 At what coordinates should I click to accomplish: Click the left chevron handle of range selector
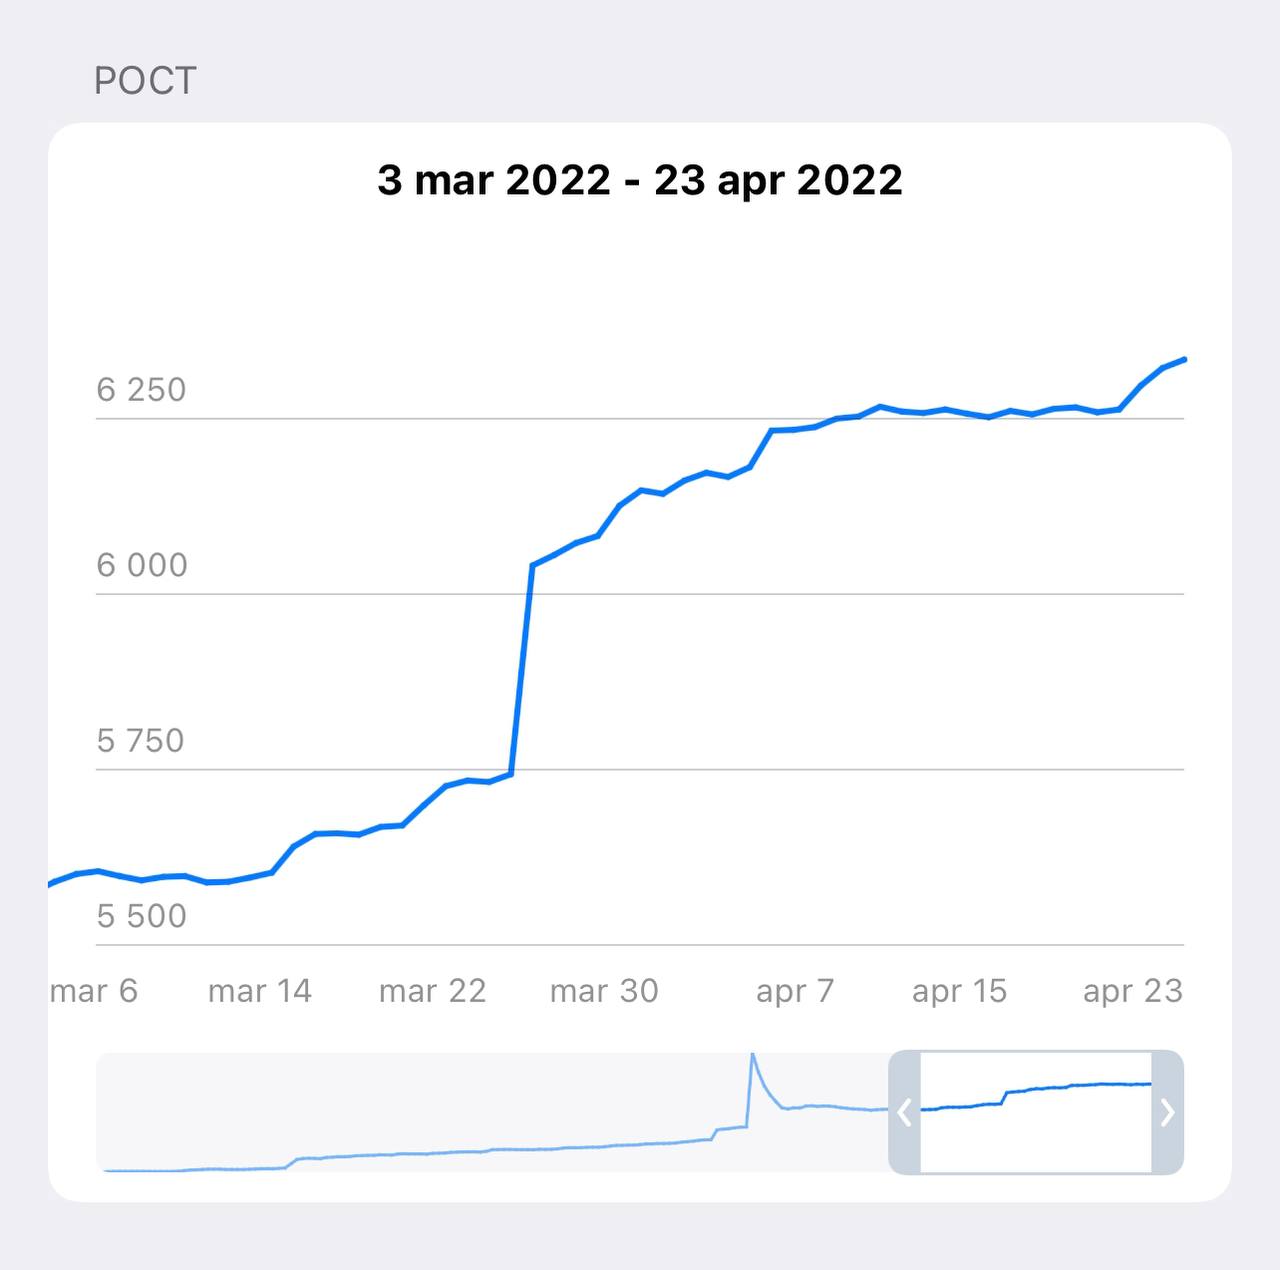coord(904,1112)
